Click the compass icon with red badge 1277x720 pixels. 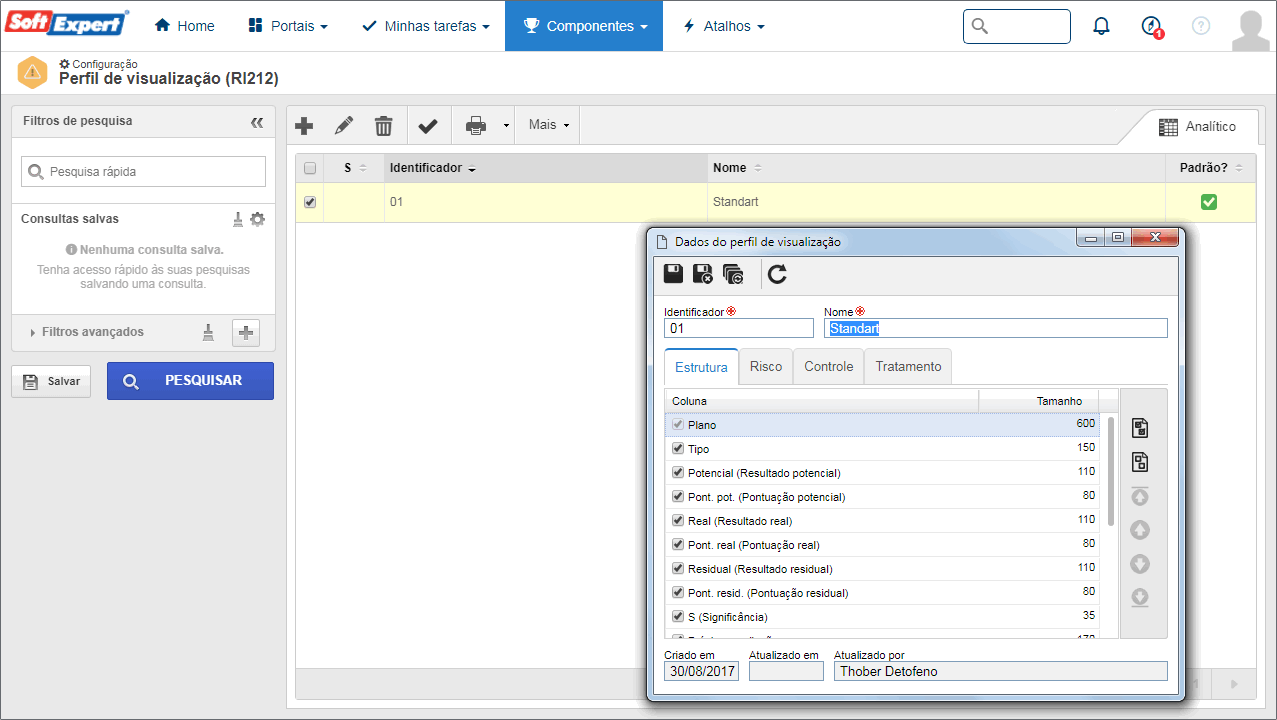coord(1151,26)
